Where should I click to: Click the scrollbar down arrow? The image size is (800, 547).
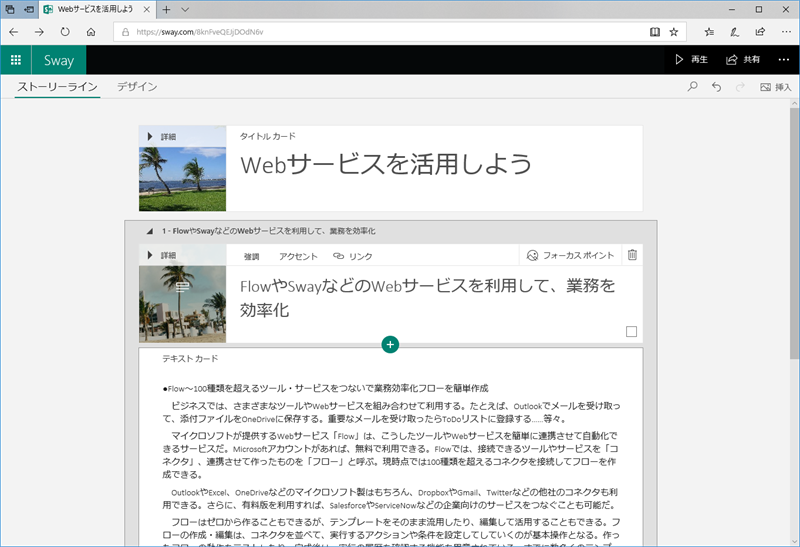[795, 541]
